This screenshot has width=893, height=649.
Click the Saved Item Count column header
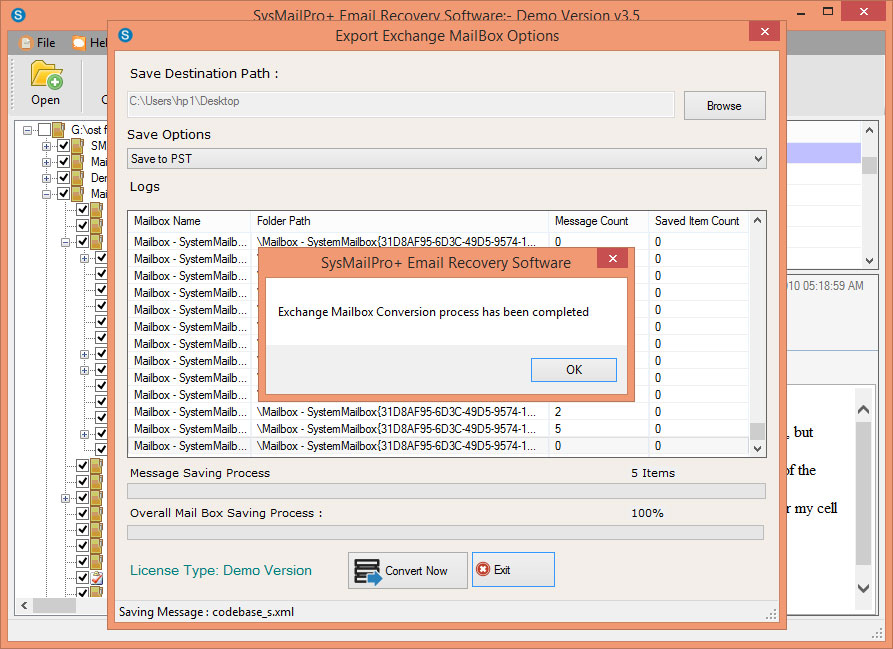[x=698, y=221]
